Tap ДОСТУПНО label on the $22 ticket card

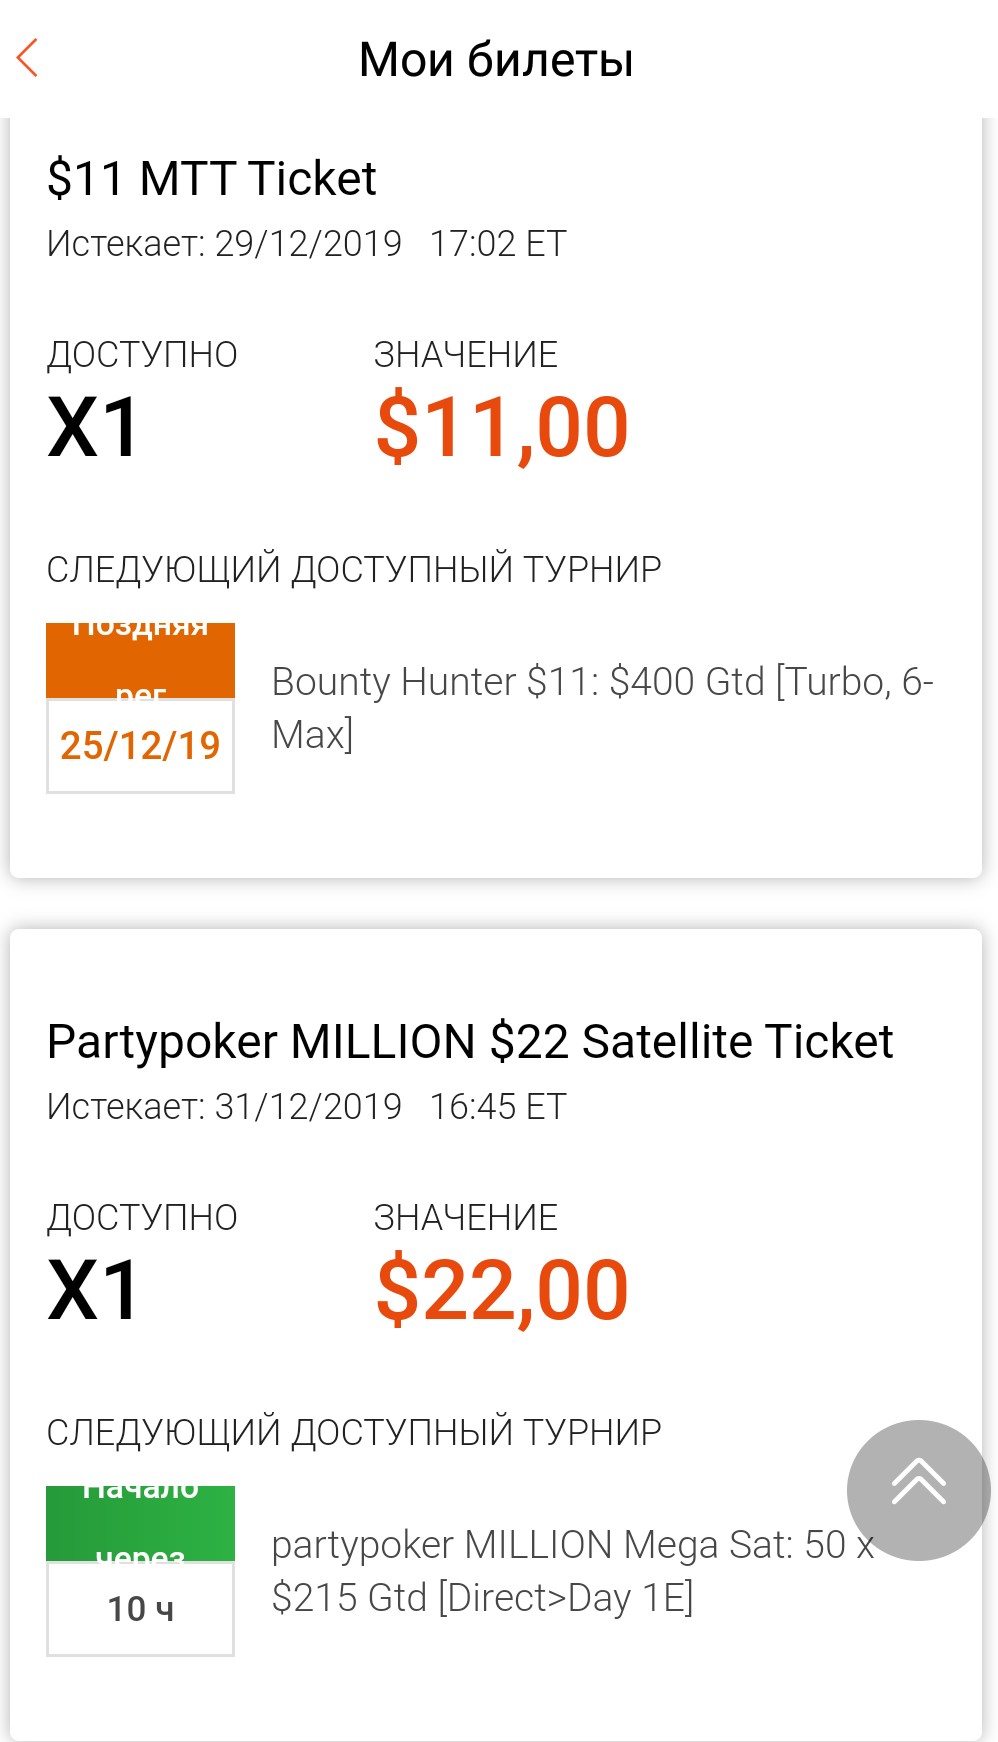point(142,1217)
